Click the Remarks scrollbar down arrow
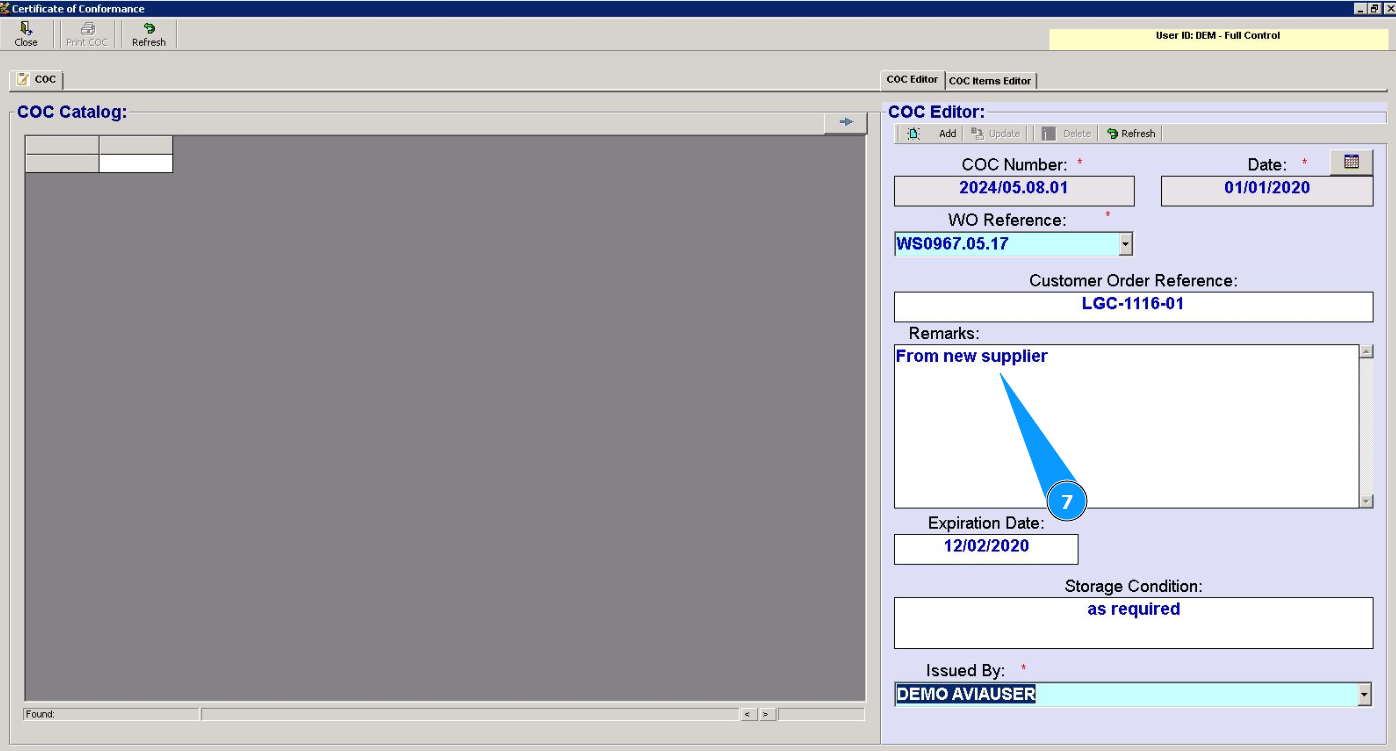The image size is (1396, 751). [1366, 501]
